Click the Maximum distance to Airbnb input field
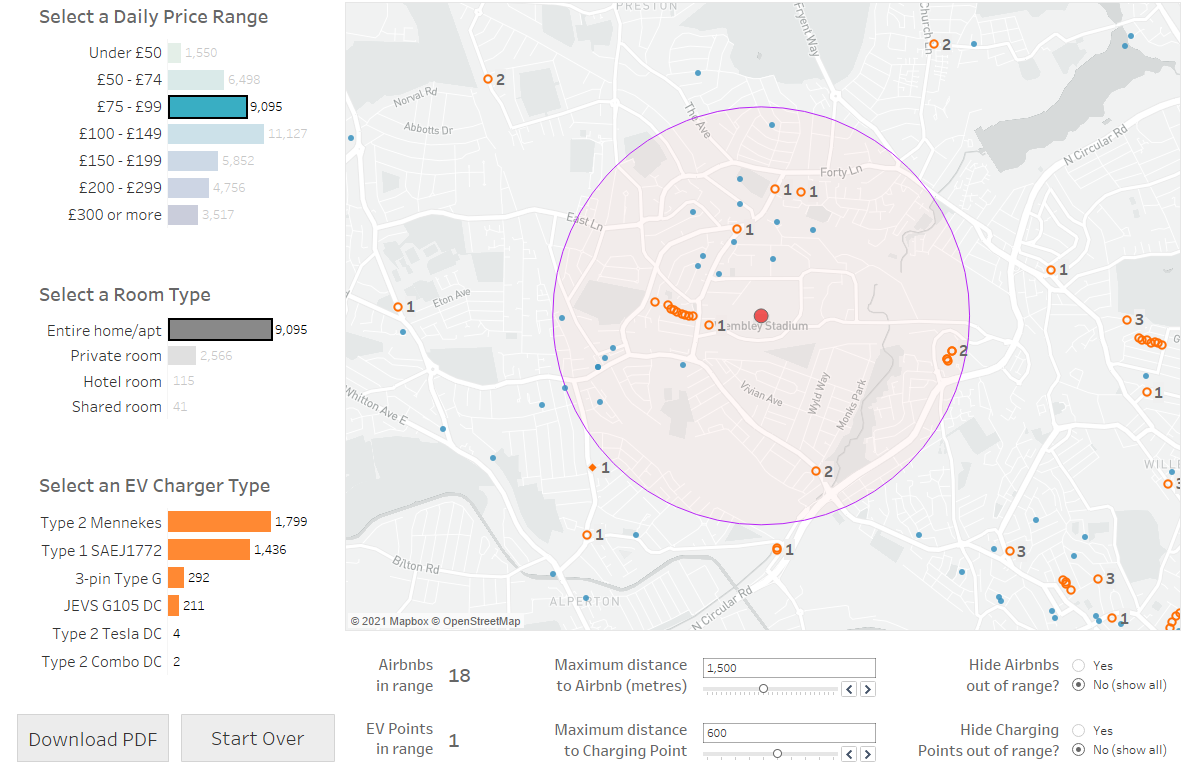This screenshot has height=779, width=1183. tap(789, 668)
